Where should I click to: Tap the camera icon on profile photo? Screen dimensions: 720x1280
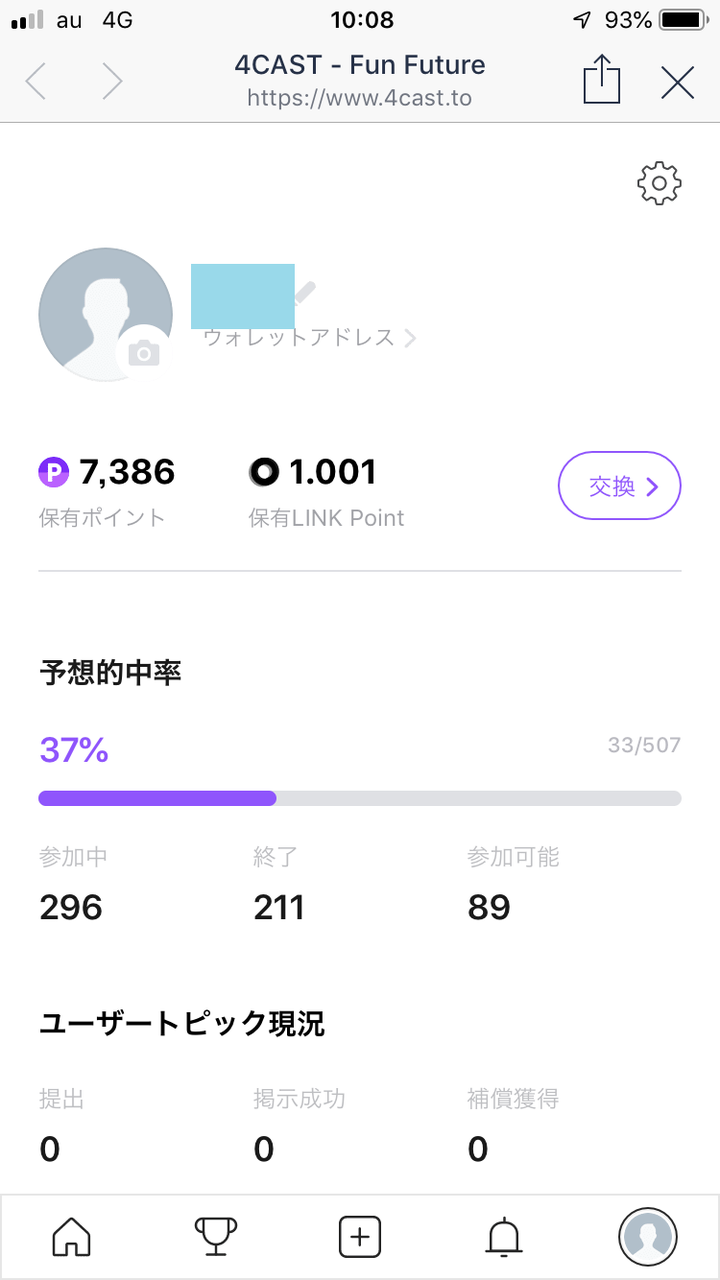click(144, 352)
